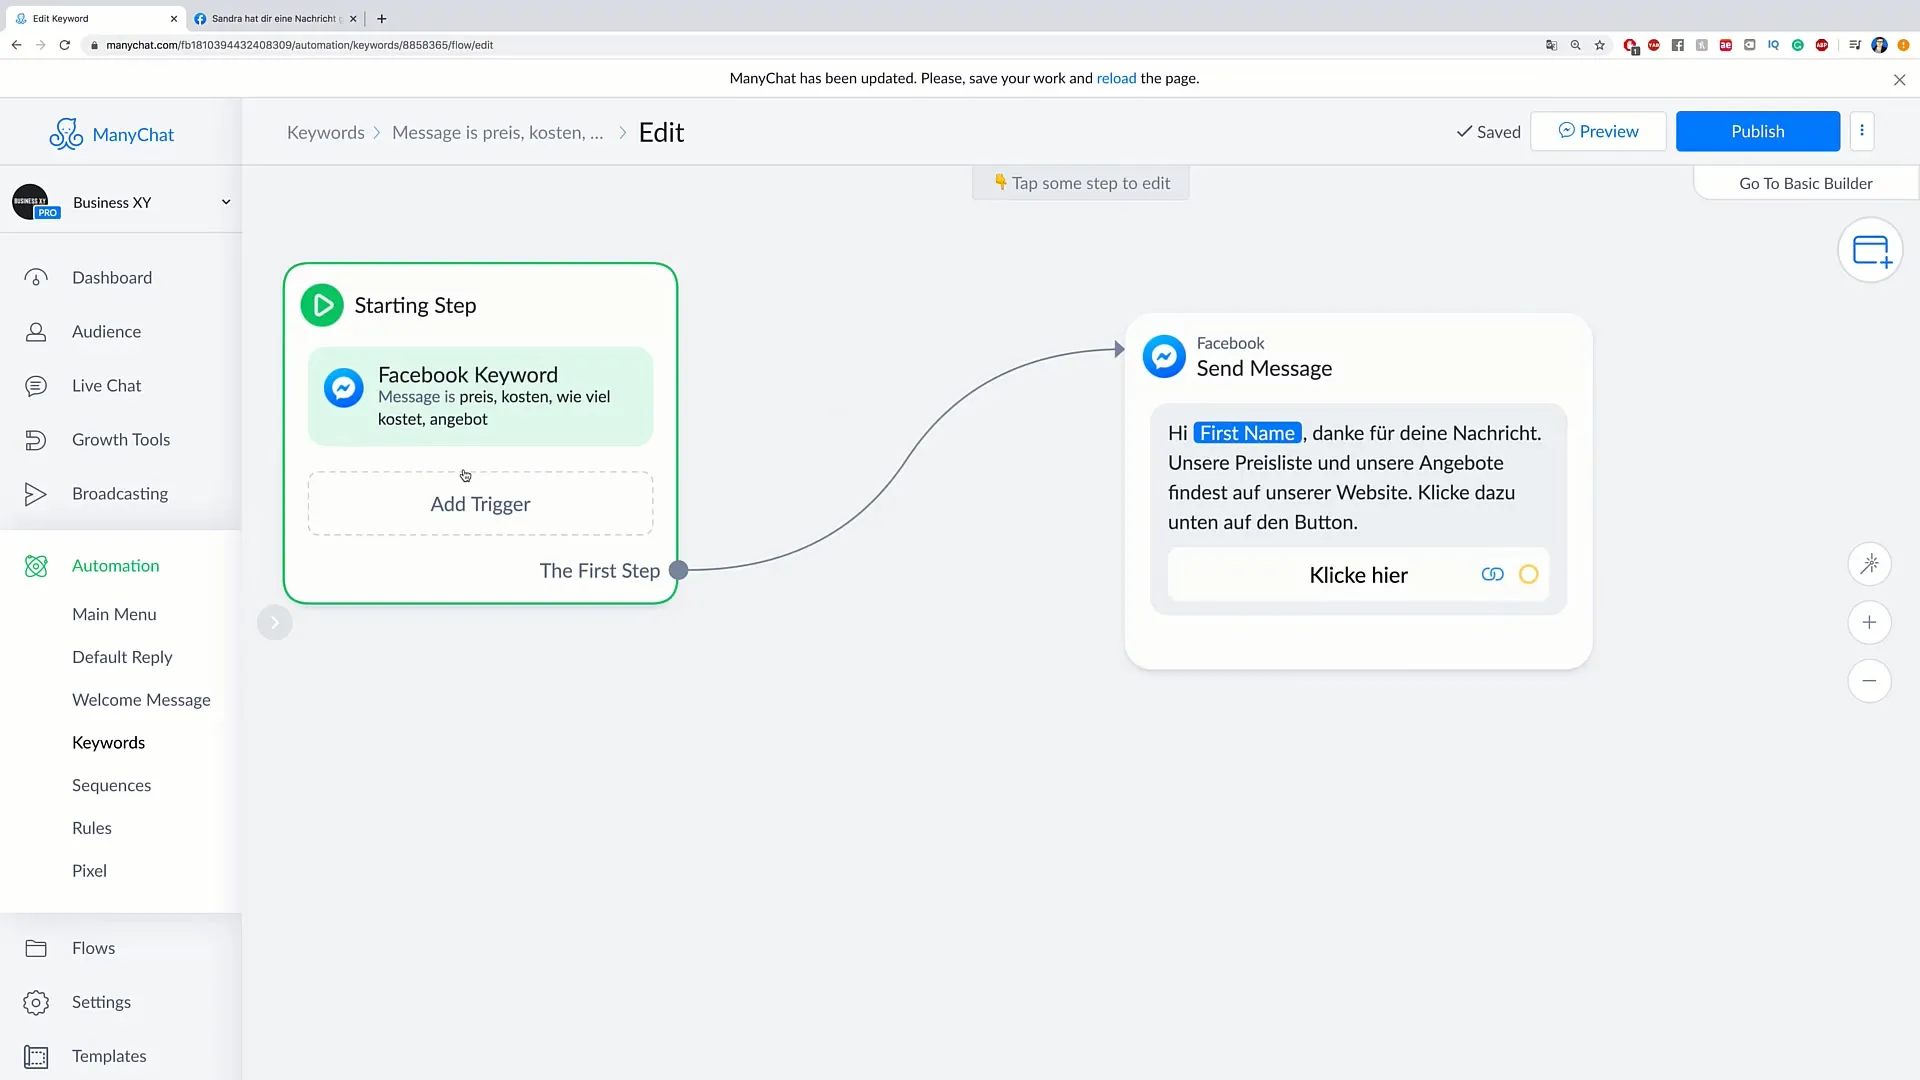This screenshot has height=1080, width=1920.
Task: Click the add new step card icon
Action: [1870, 250]
